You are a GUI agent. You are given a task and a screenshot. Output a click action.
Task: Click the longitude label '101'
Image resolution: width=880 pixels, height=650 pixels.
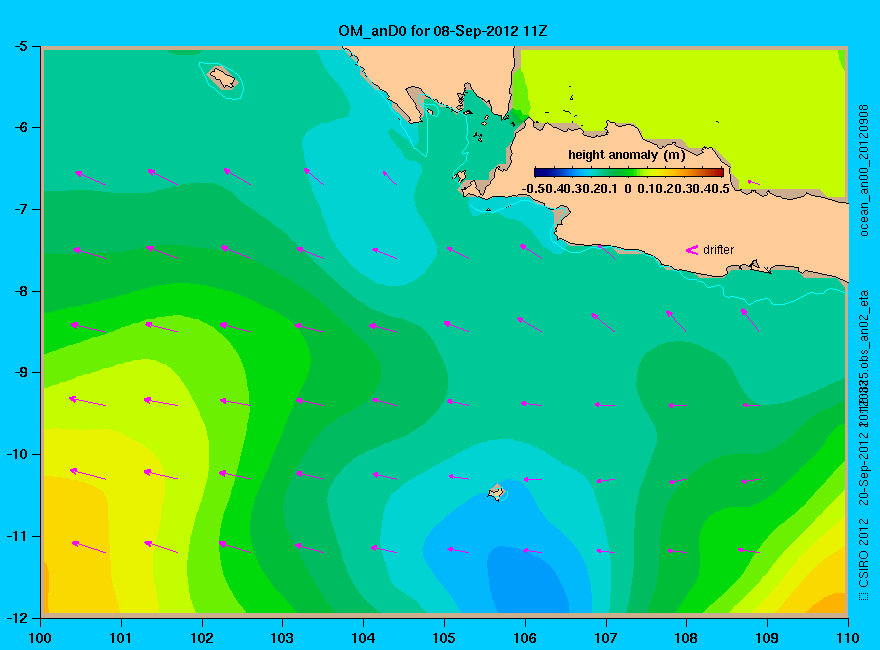point(121,638)
